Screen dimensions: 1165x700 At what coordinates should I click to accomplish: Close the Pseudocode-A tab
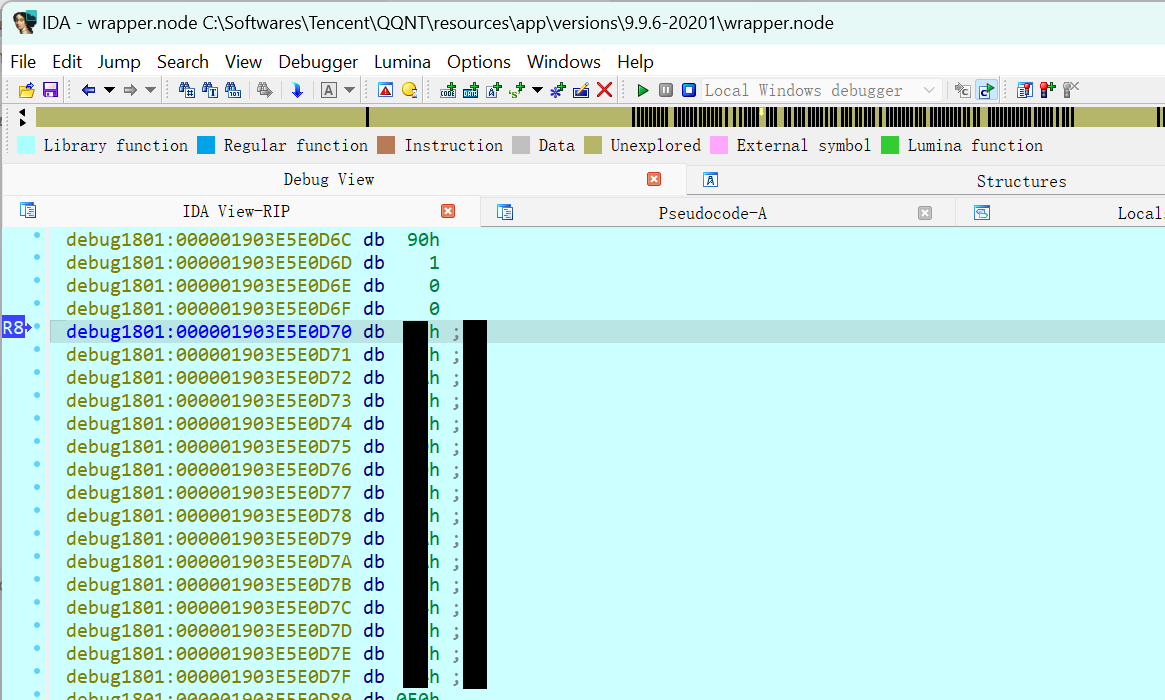coord(925,213)
